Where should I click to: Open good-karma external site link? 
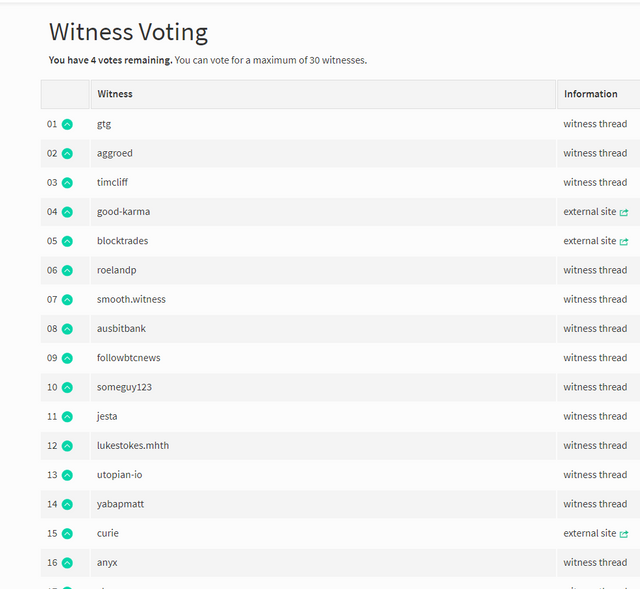click(596, 212)
